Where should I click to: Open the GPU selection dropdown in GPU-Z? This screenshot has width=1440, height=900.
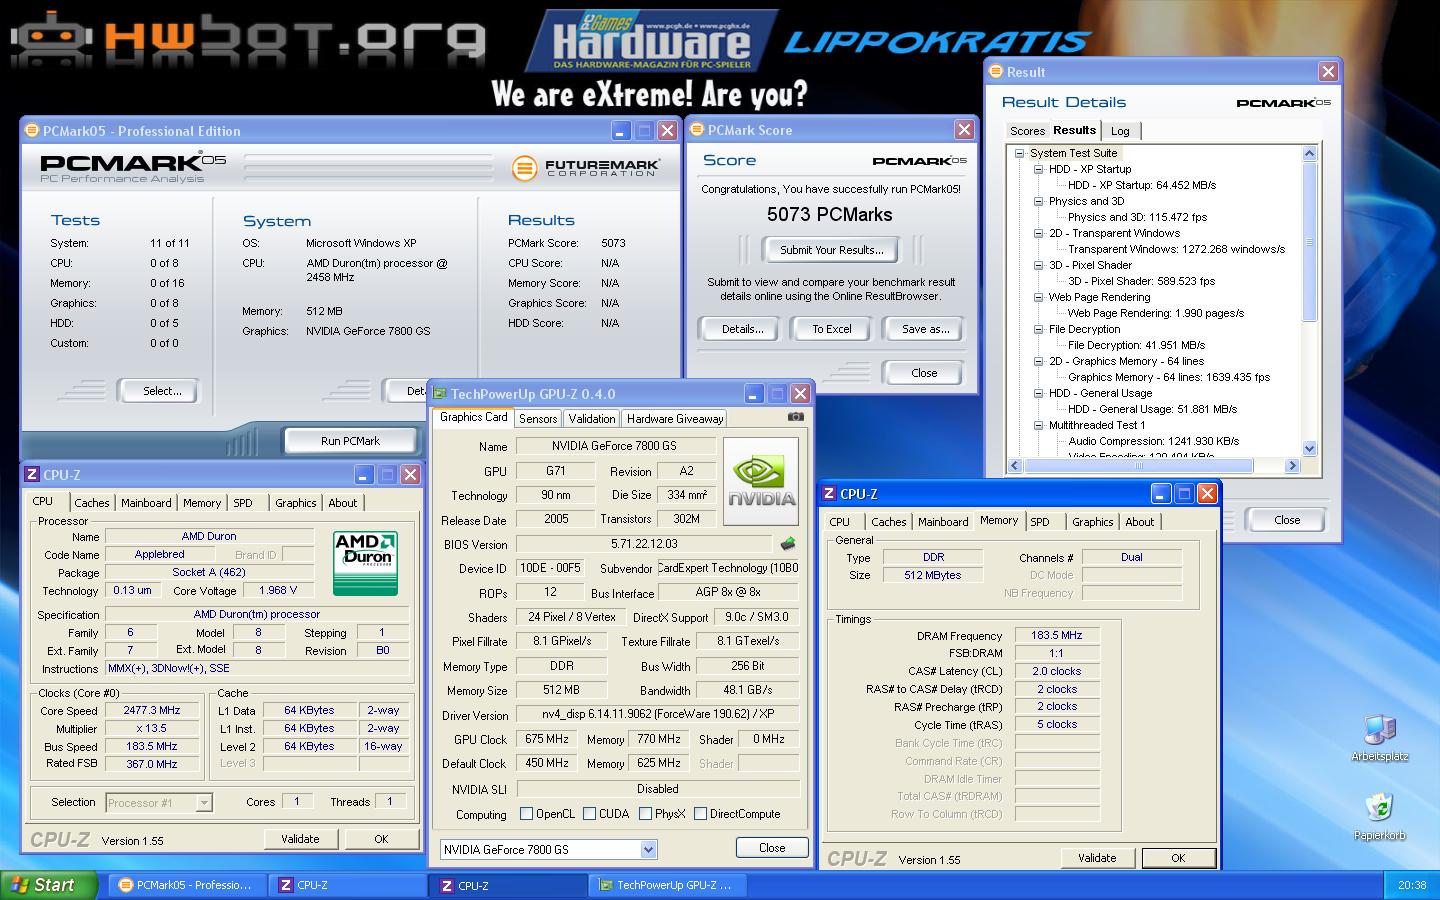point(648,850)
